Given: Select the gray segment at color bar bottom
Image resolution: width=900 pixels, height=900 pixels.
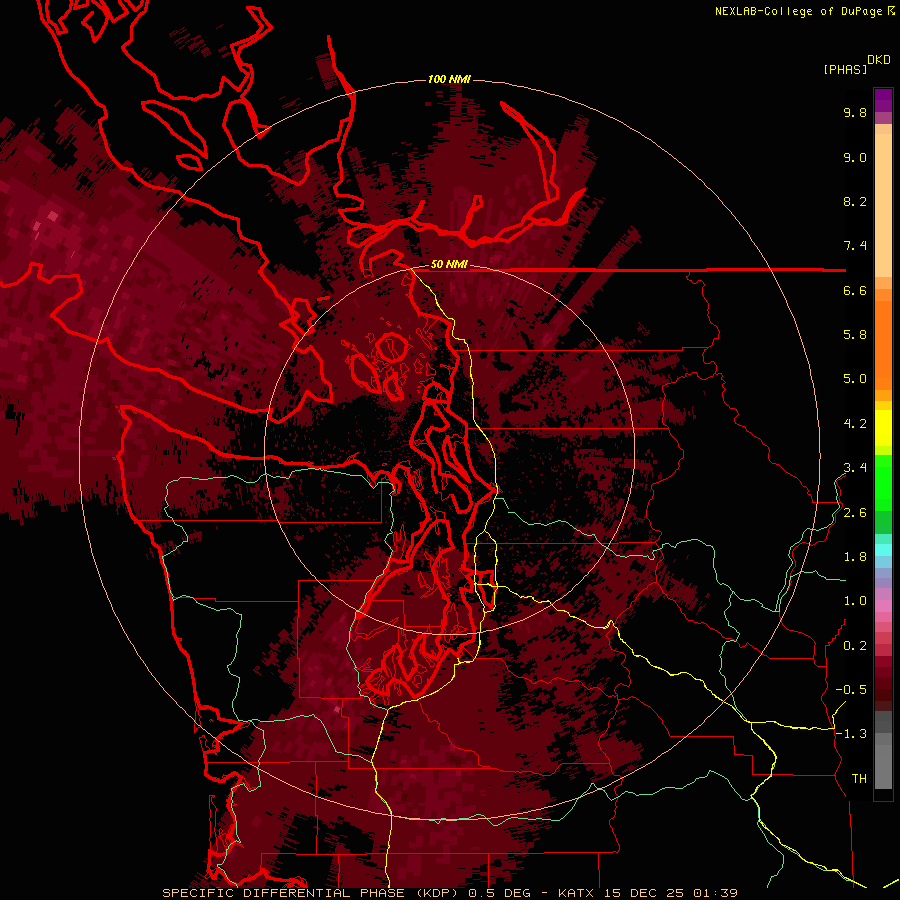Looking at the screenshot, I should (883, 767).
